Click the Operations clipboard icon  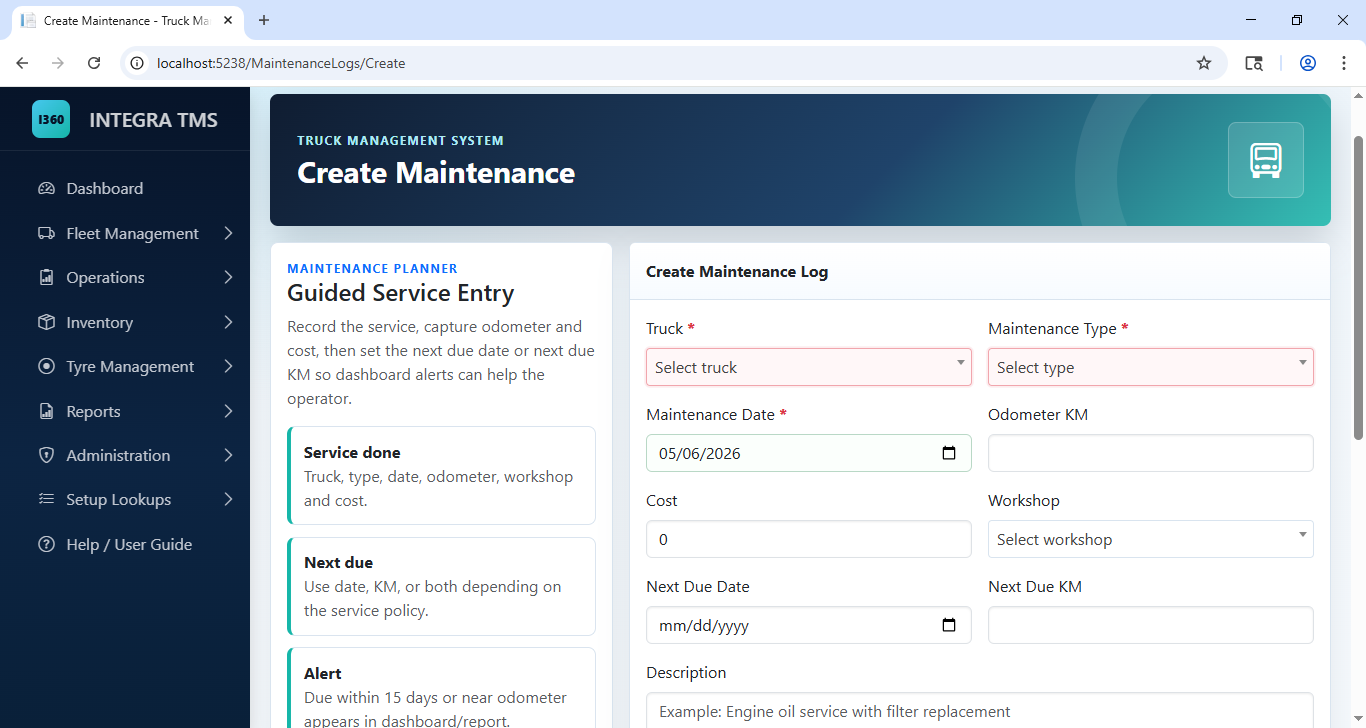46,278
